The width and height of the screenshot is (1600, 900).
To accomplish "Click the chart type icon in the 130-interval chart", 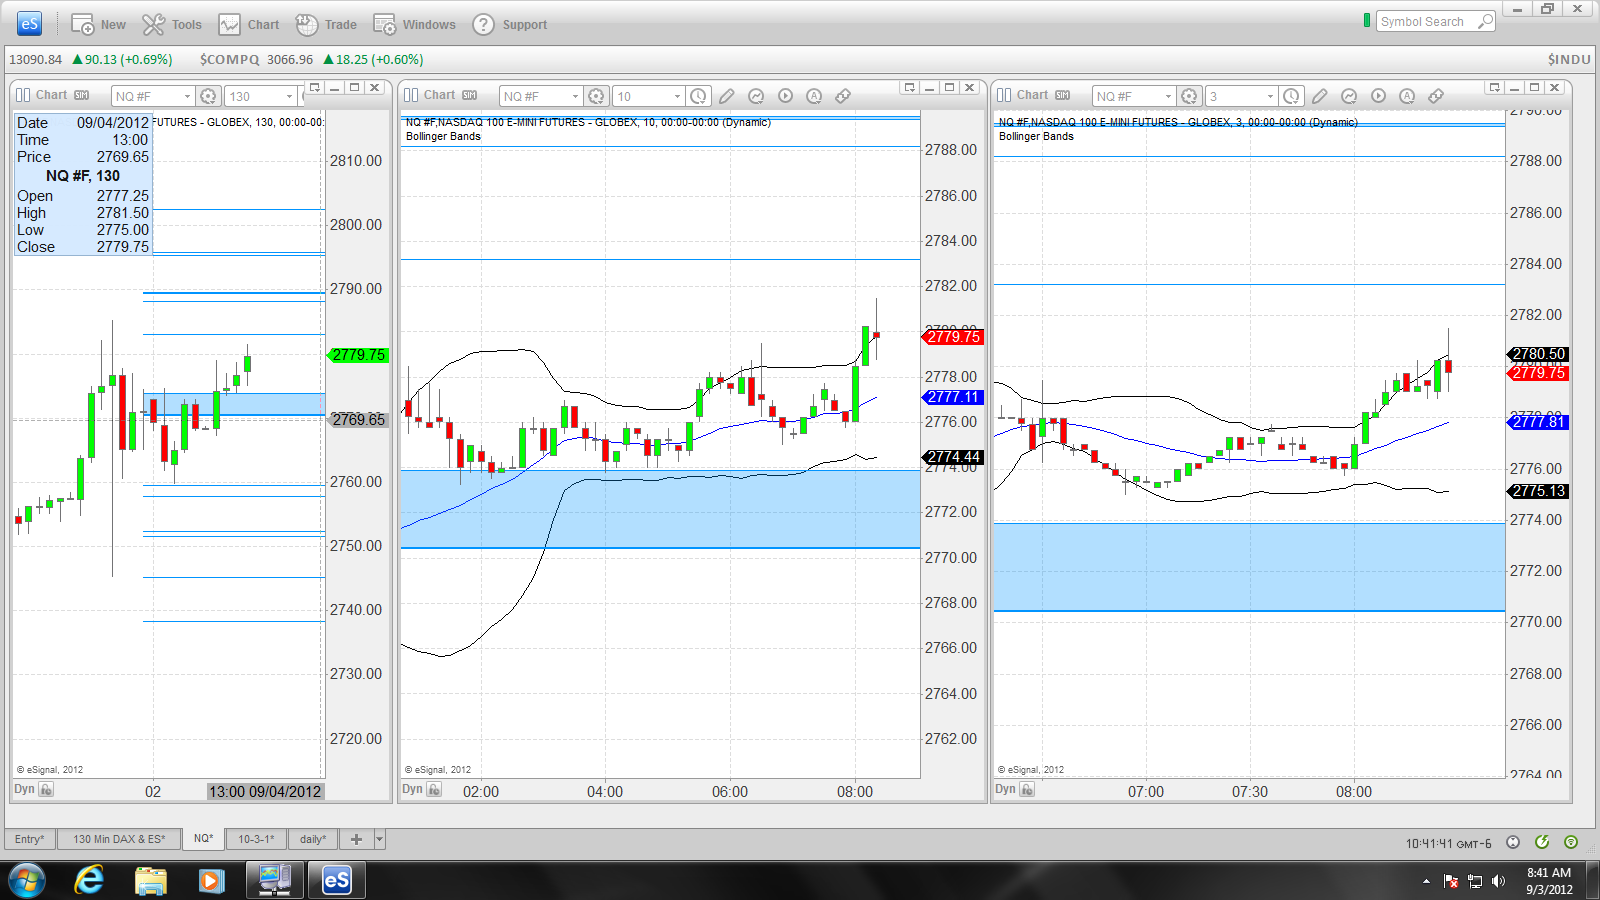I will pyautogui.click(x=23, y=95).
